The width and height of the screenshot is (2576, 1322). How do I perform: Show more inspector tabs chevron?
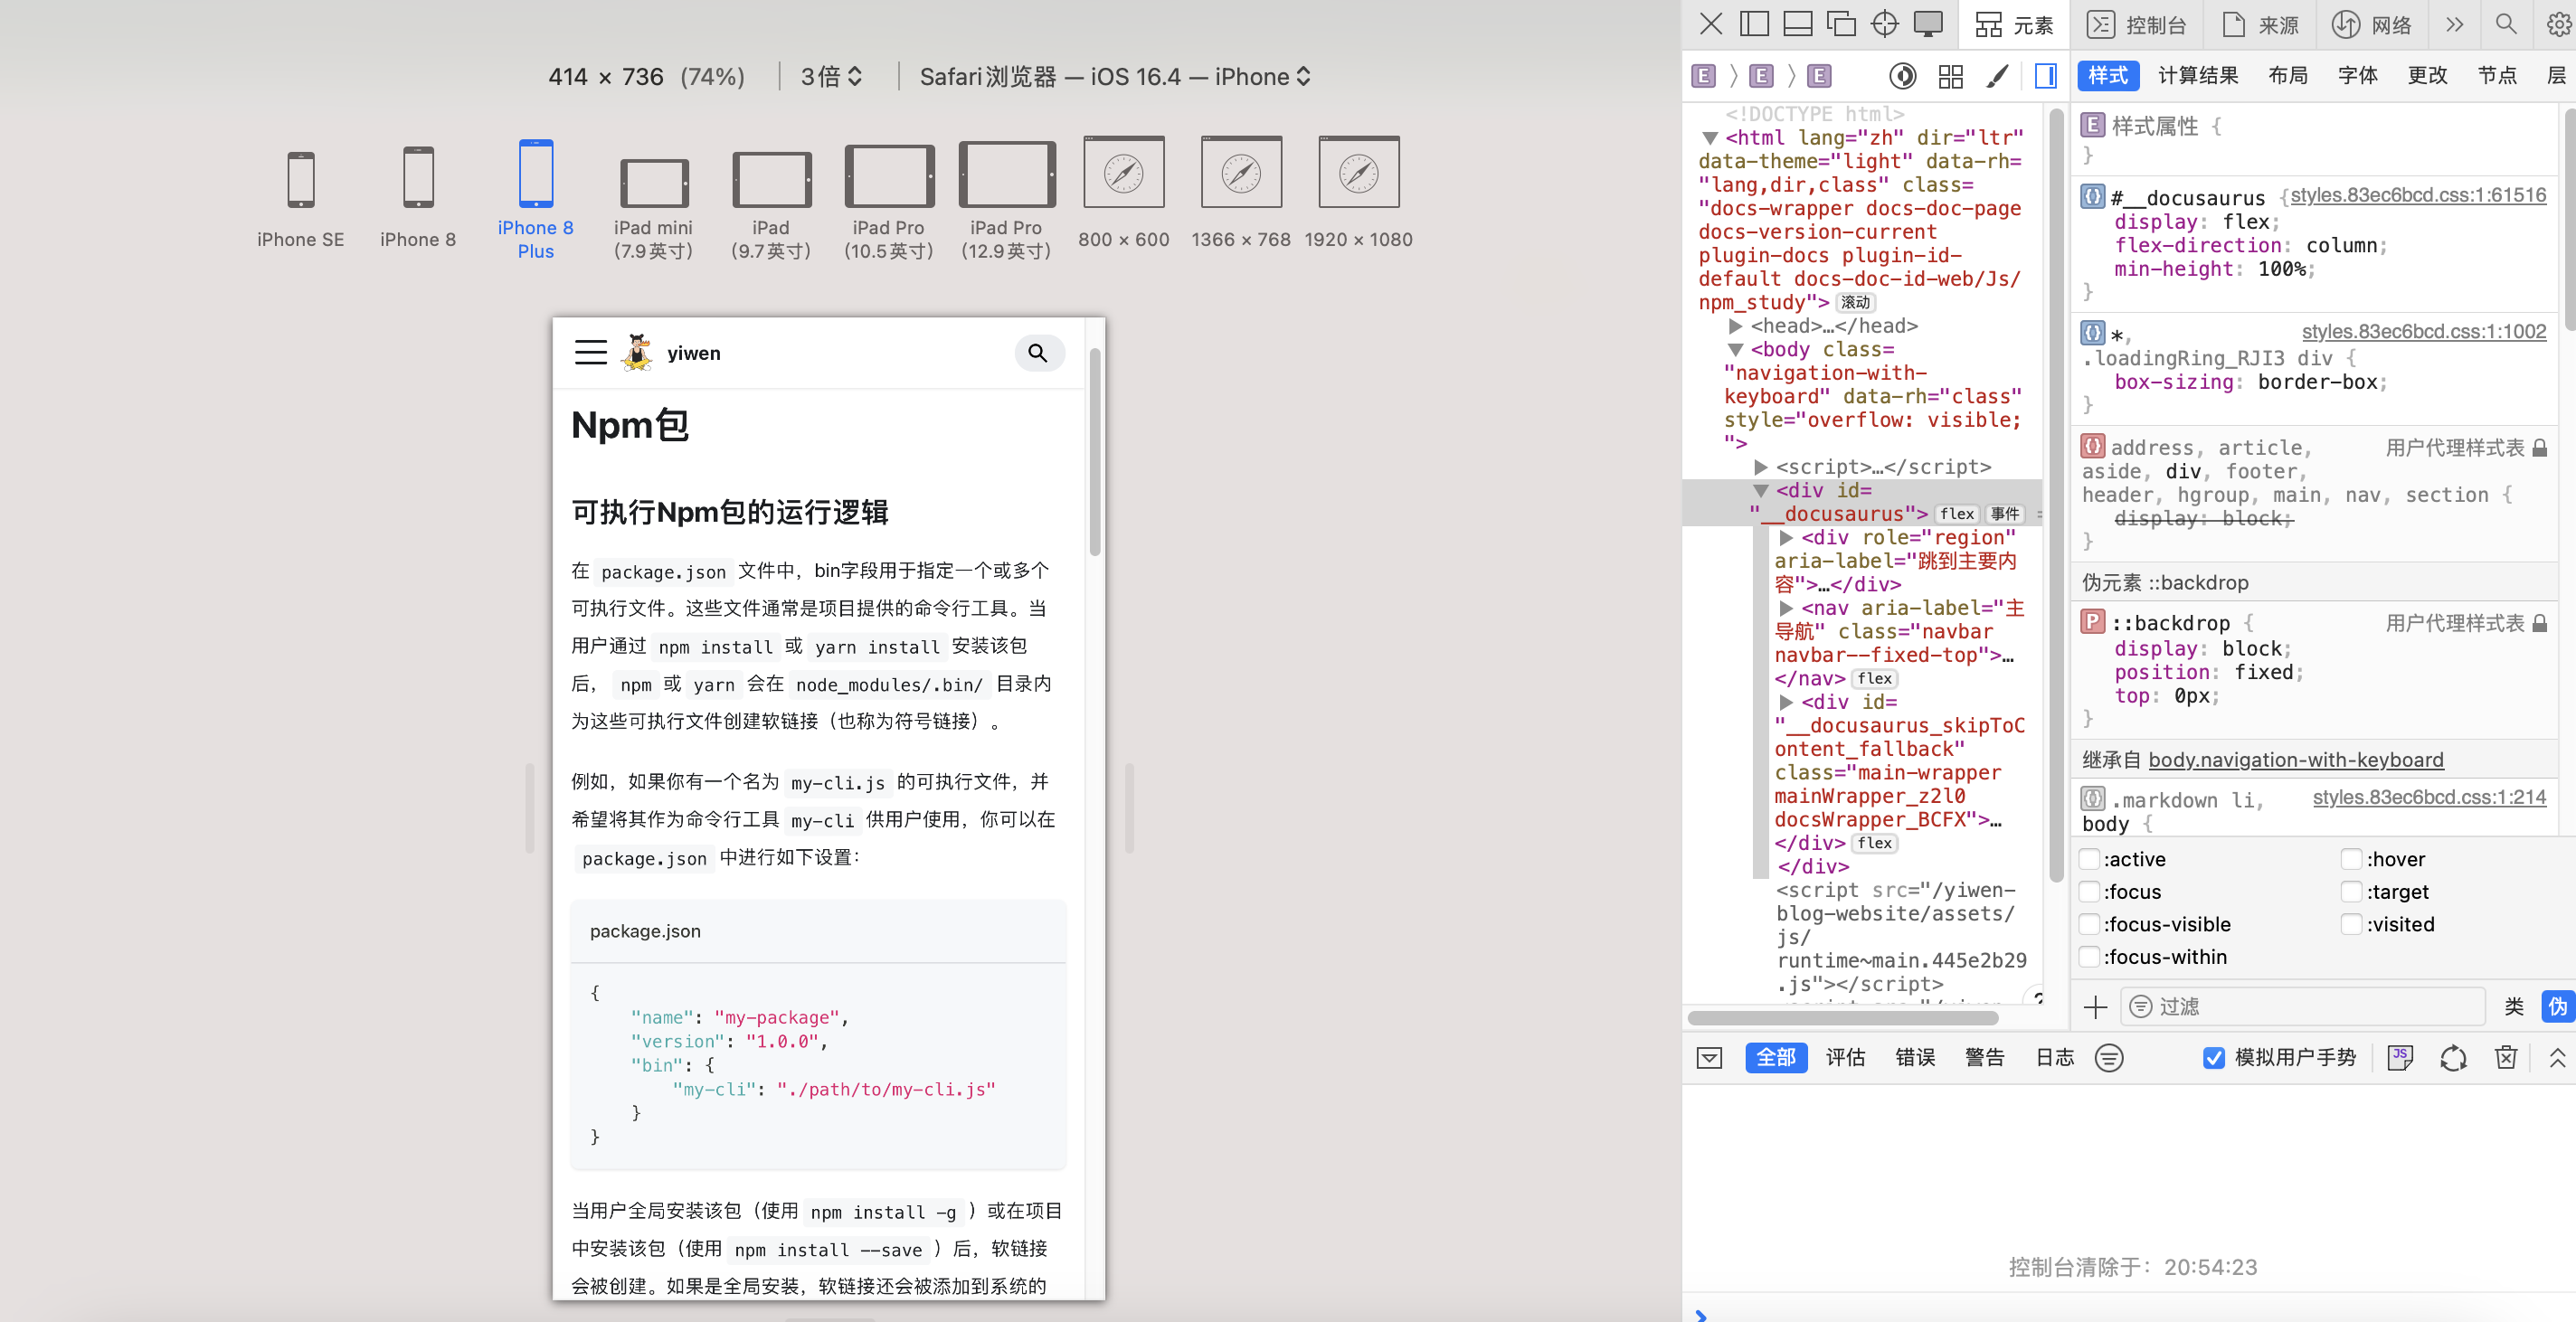pos(2454,24)
